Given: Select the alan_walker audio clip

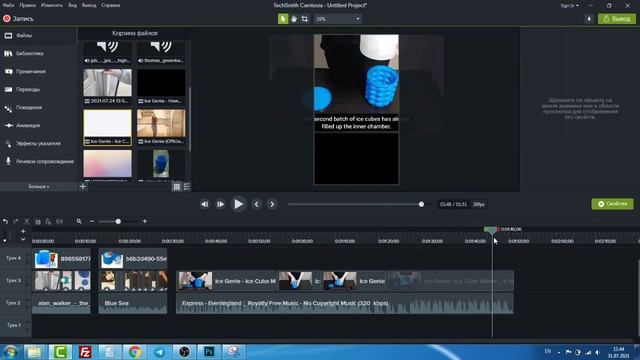Looking at the screenshot, I should [61, 303].
